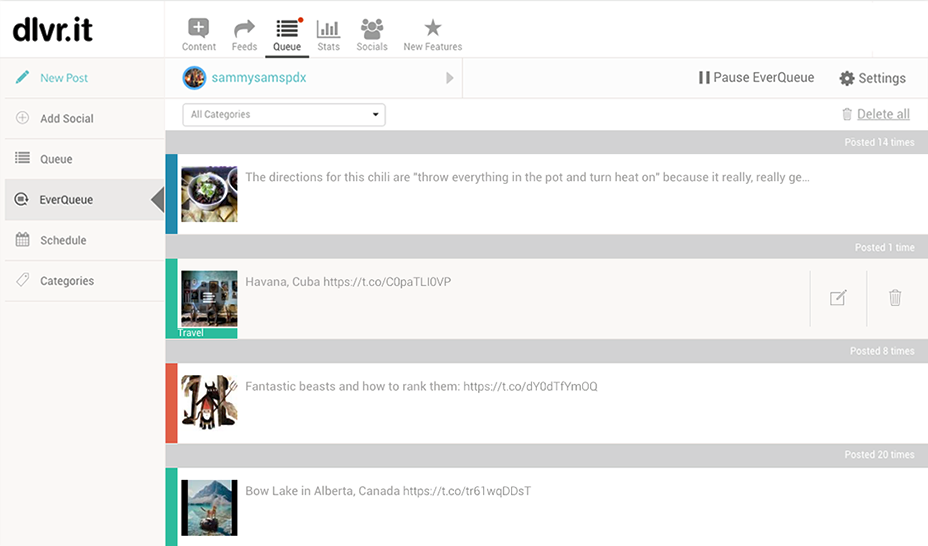Click the sidebar Queue list icon
The height and width of the screenshot is (546, 928).
(22, 158)
